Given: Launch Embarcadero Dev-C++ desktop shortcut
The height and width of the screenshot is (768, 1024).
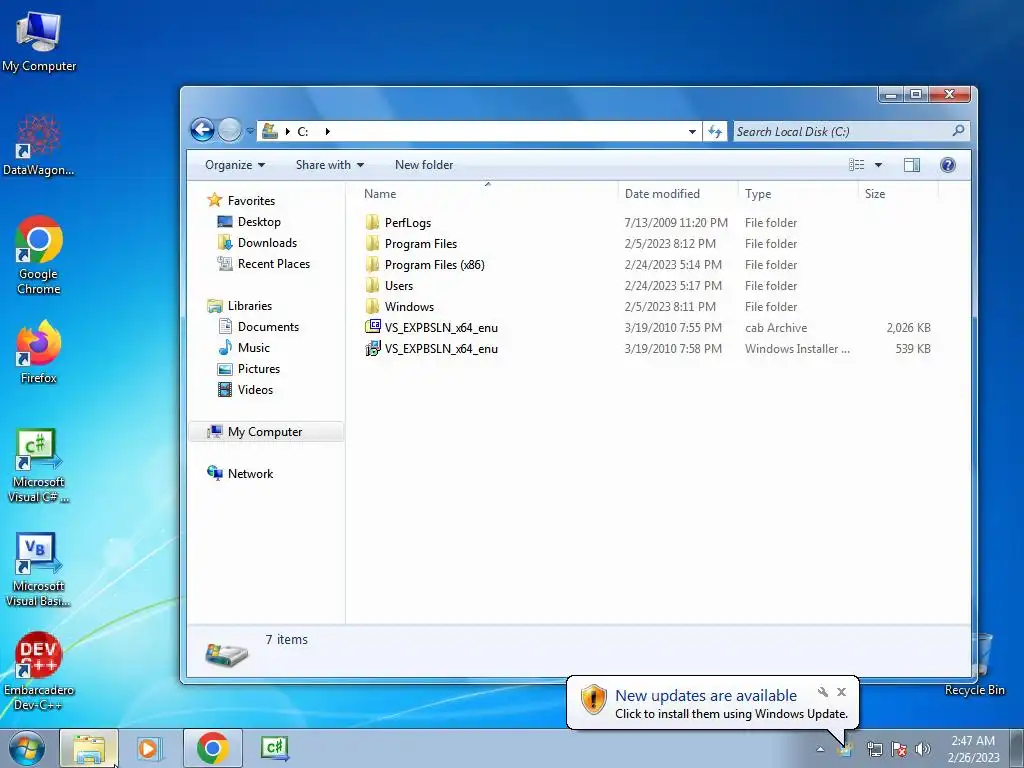Looking at the screenshot, I should pos(39,671).
